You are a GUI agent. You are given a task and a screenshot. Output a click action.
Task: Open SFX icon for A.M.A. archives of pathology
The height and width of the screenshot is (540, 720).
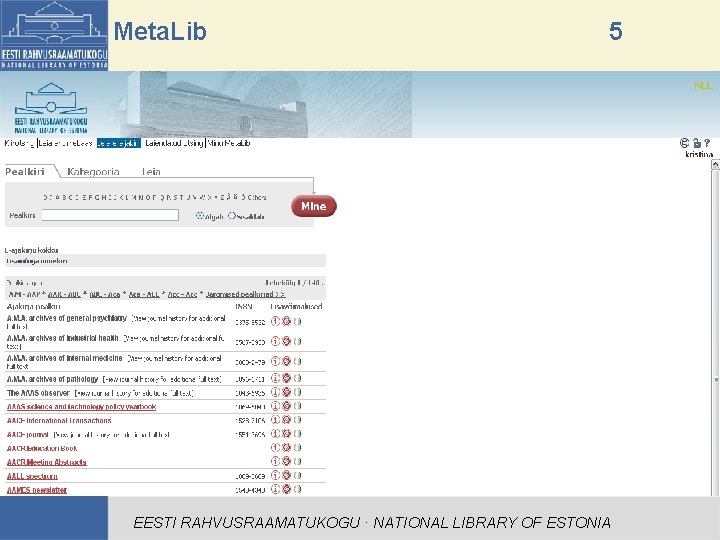coord(286,378)
